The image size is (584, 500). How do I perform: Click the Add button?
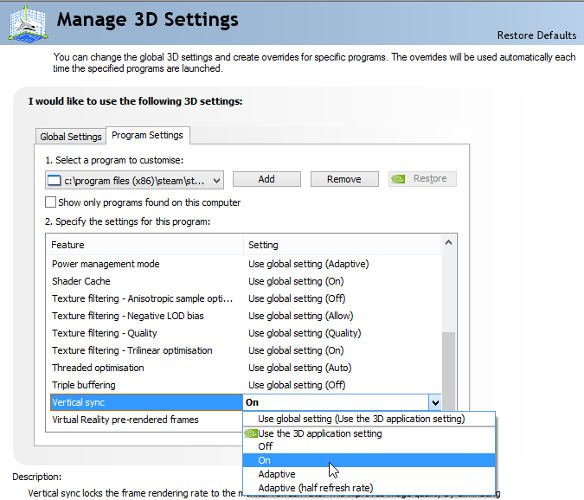click(267, 179)
